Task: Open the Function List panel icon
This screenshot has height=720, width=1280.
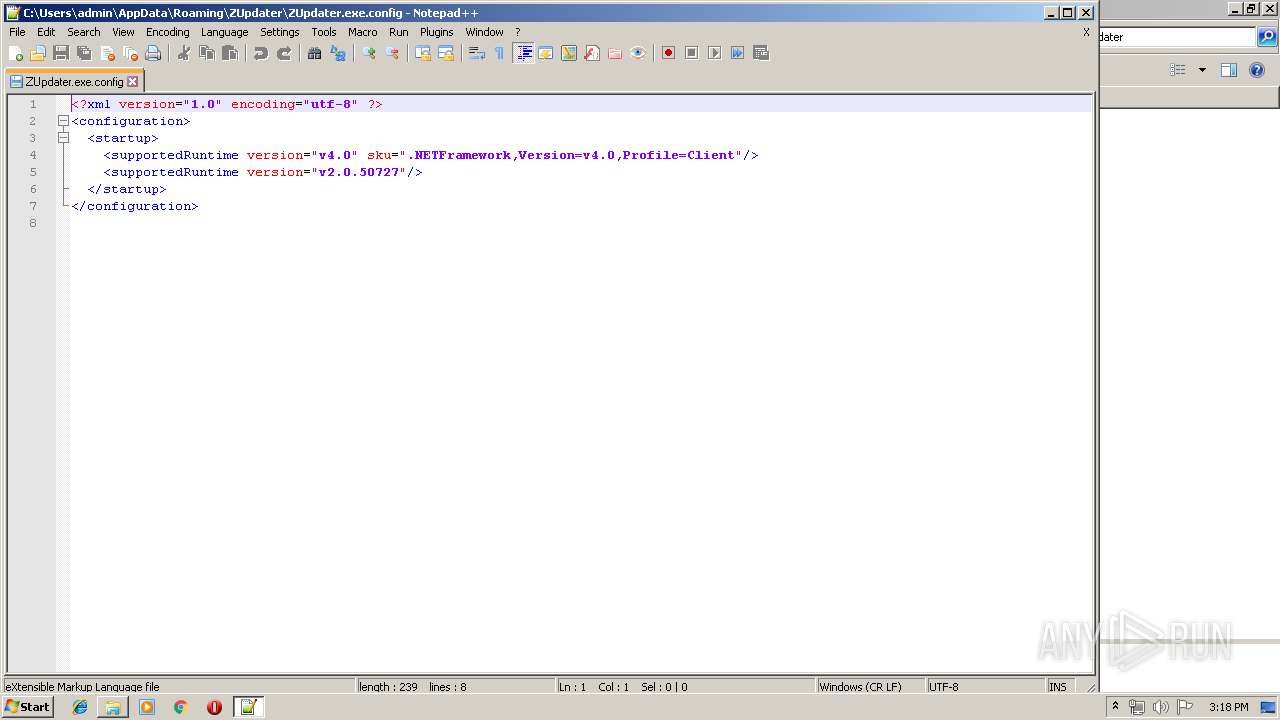Action: [592, 53]
